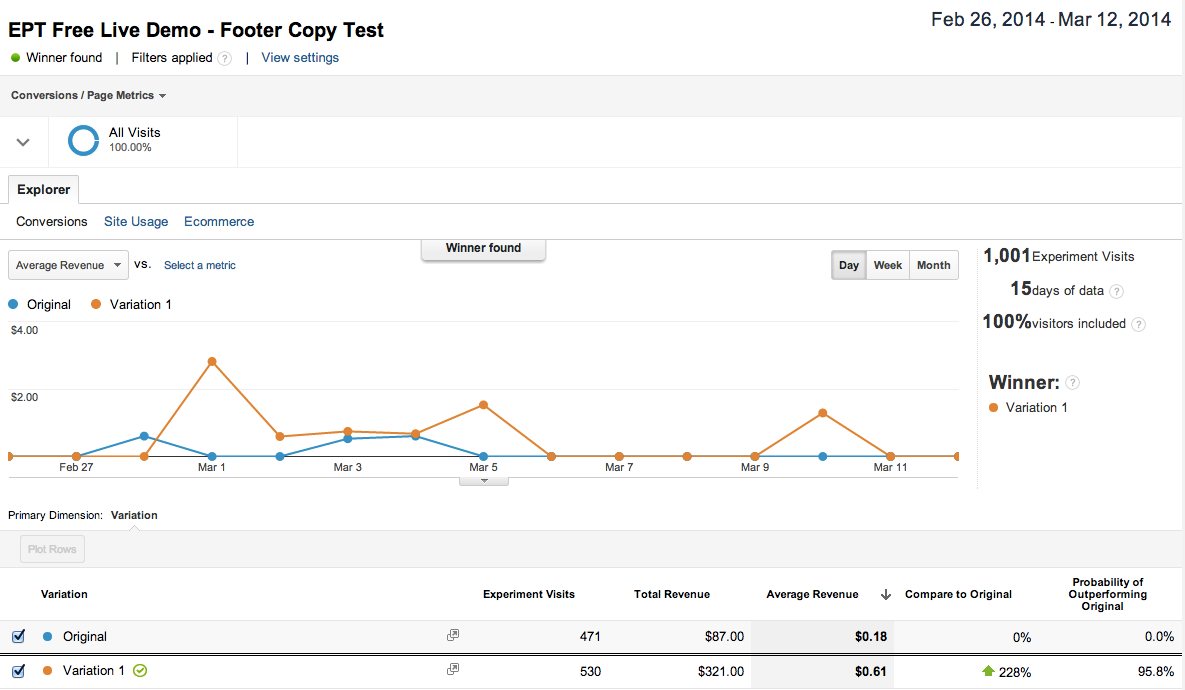Viewport: 1185px width, 690px height.
Task: Switch chart to Week view
Action: coord(887,265)
